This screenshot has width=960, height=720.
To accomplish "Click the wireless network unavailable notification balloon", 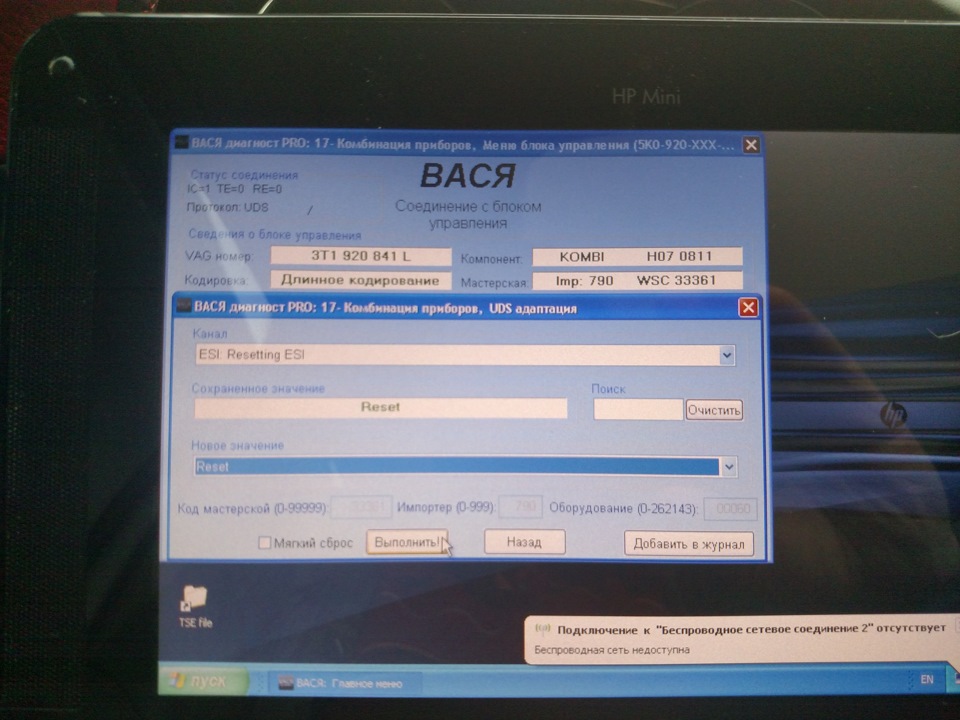I will (x=741, y=640).
